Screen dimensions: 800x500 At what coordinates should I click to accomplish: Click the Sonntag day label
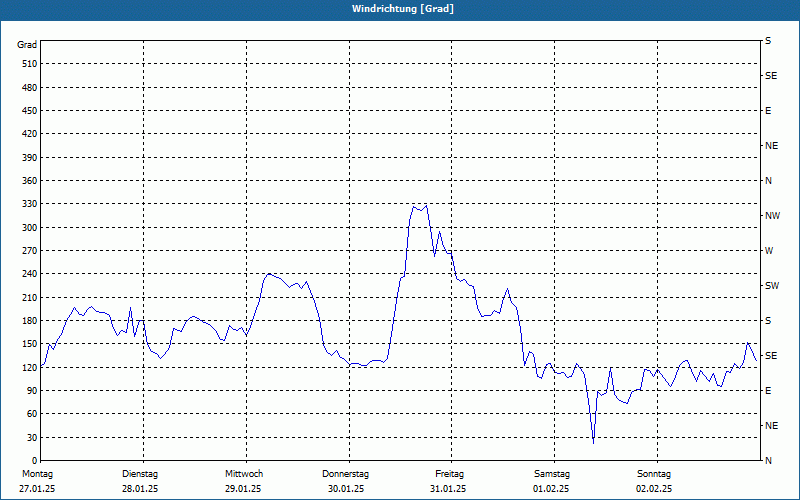[654, 474]
